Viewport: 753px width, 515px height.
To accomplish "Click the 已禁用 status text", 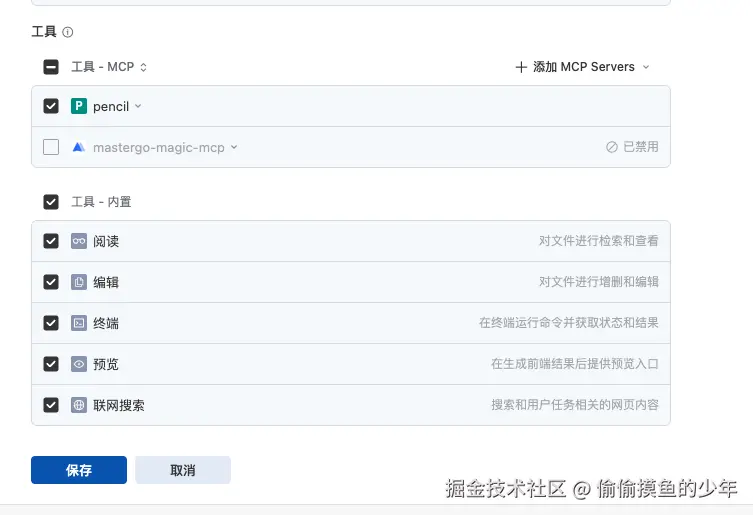I will (x=641, y=147).
